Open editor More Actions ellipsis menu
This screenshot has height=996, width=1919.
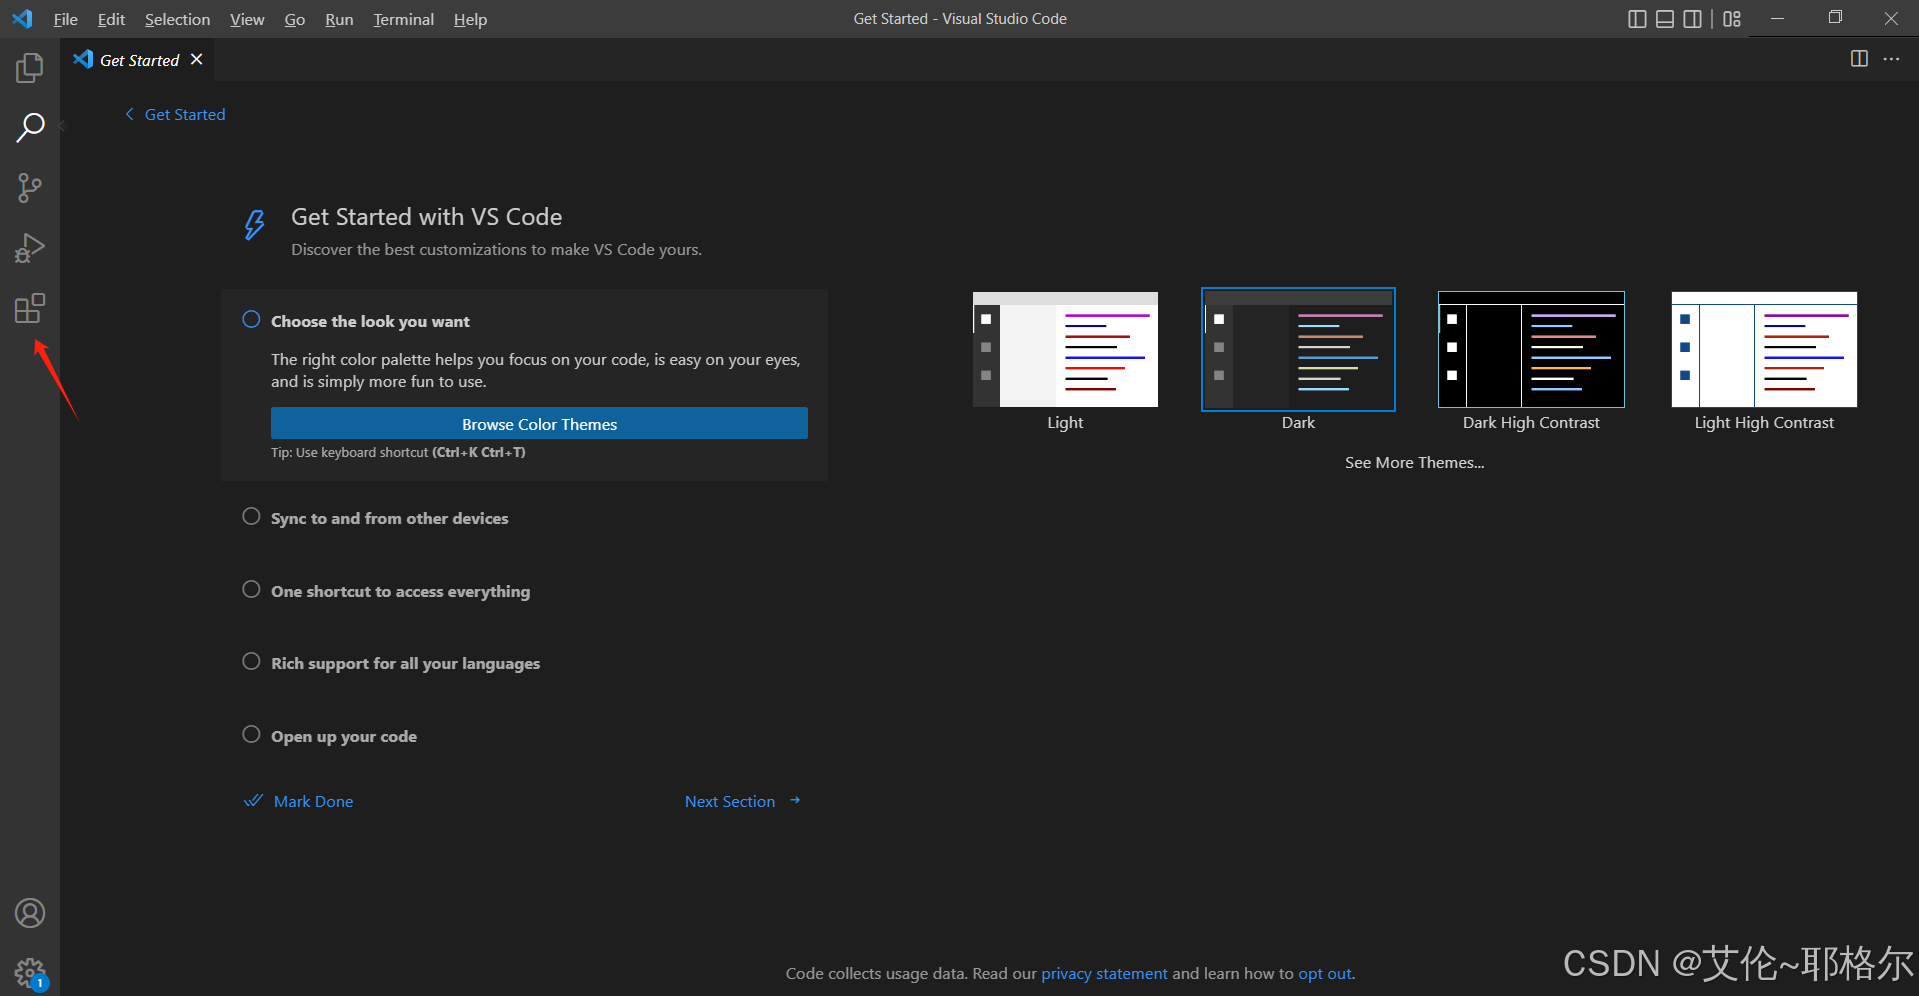[1891, 59]
